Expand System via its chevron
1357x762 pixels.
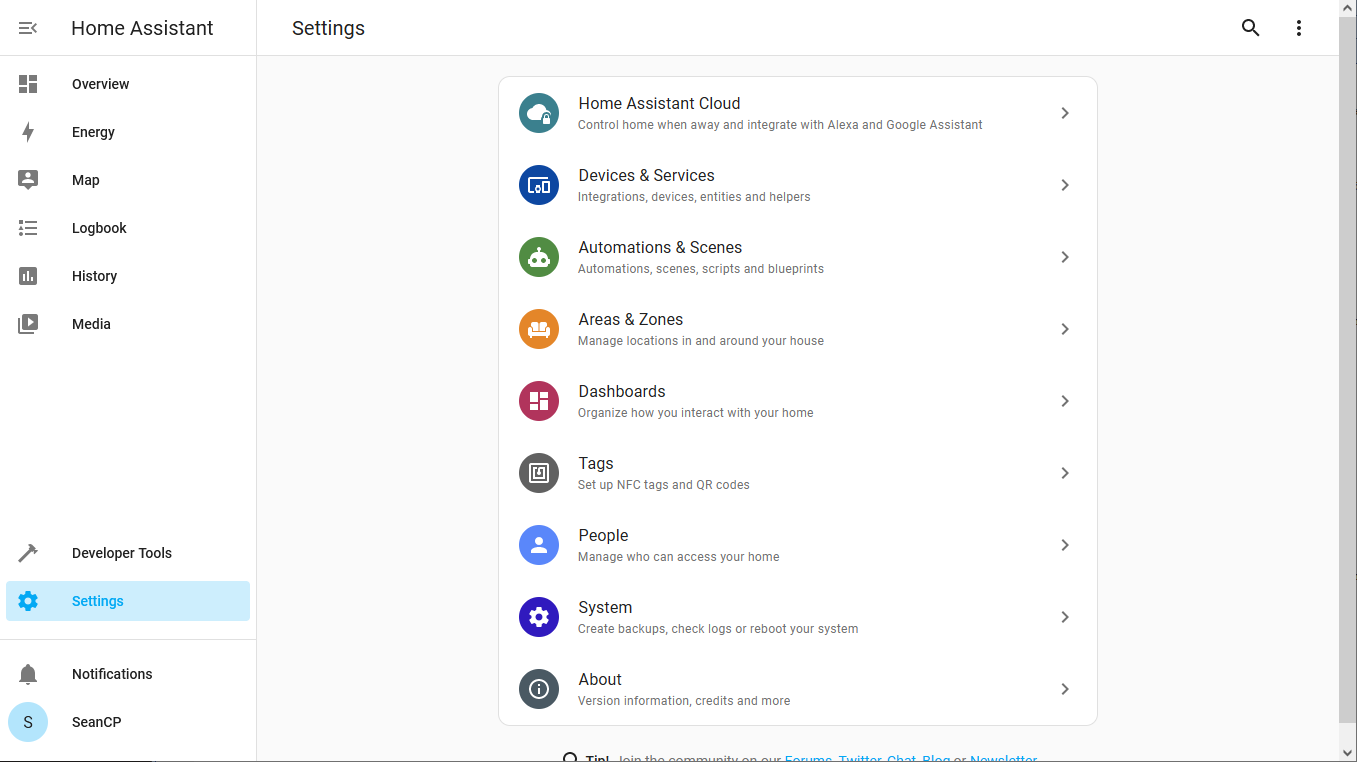(1065, 617)
